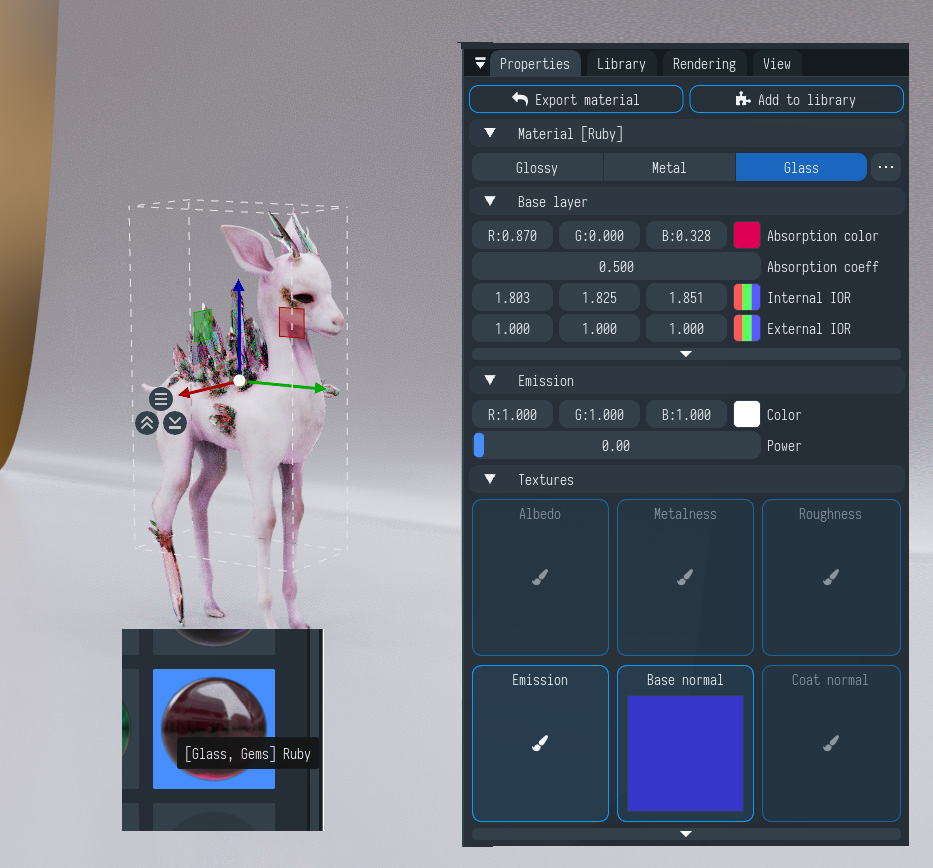Open the Rendering tab
The image size is (933, 868).
704,64
